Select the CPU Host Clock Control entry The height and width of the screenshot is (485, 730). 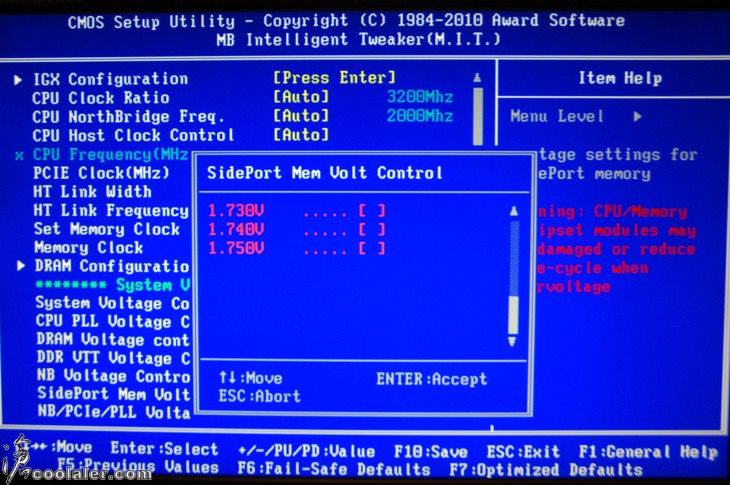[133, 135]
